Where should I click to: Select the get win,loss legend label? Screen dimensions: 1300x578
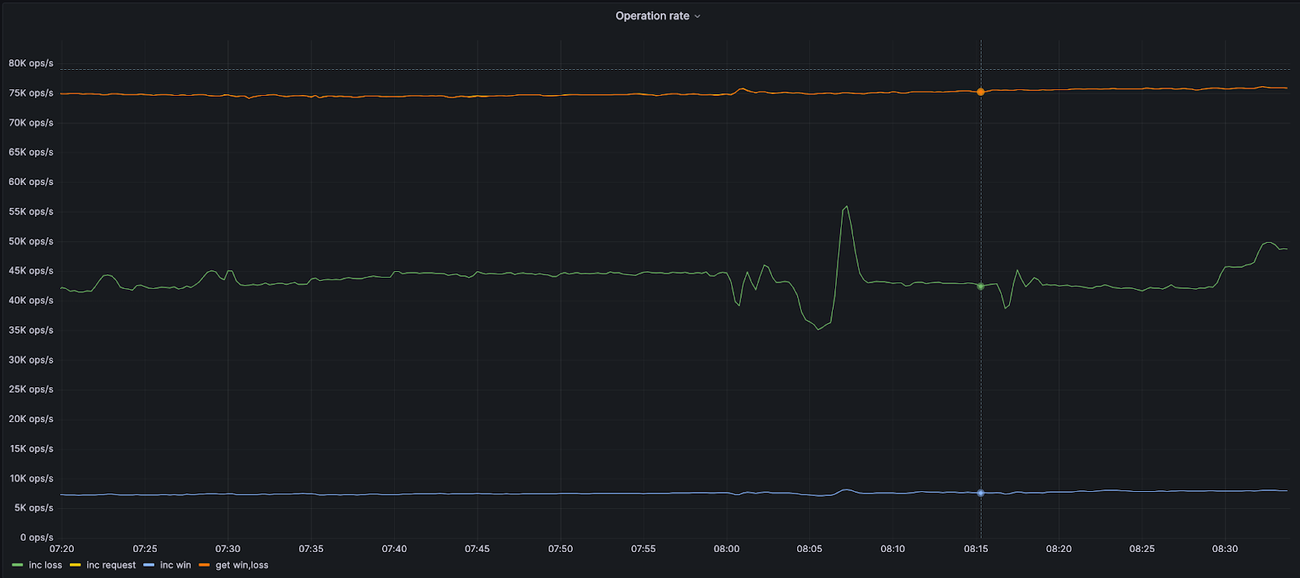coord(241,565)
